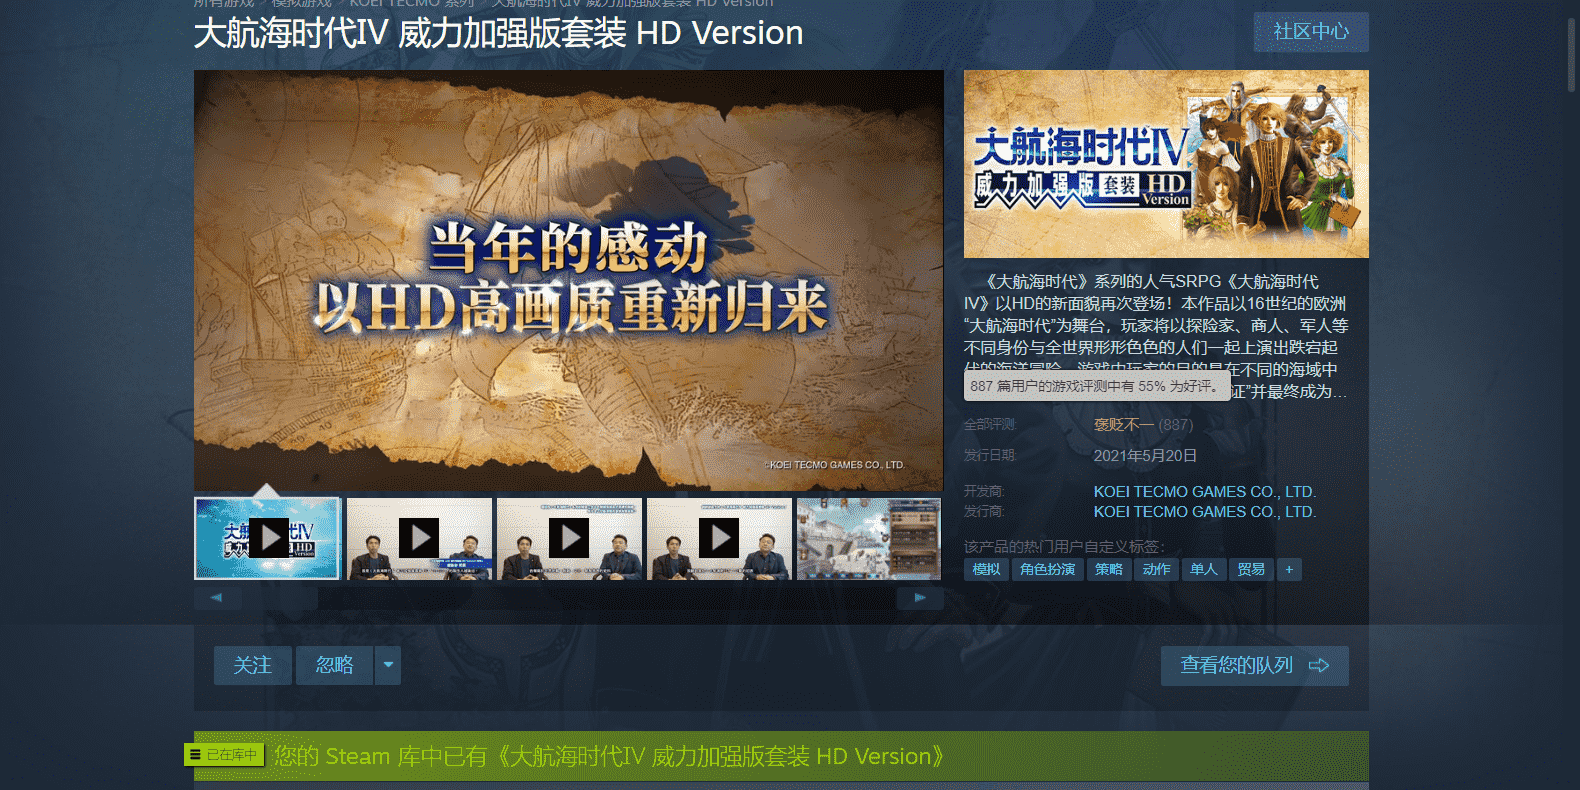
Task: Select the harbor town screenshot thumbnail
Action: (869, 539)
